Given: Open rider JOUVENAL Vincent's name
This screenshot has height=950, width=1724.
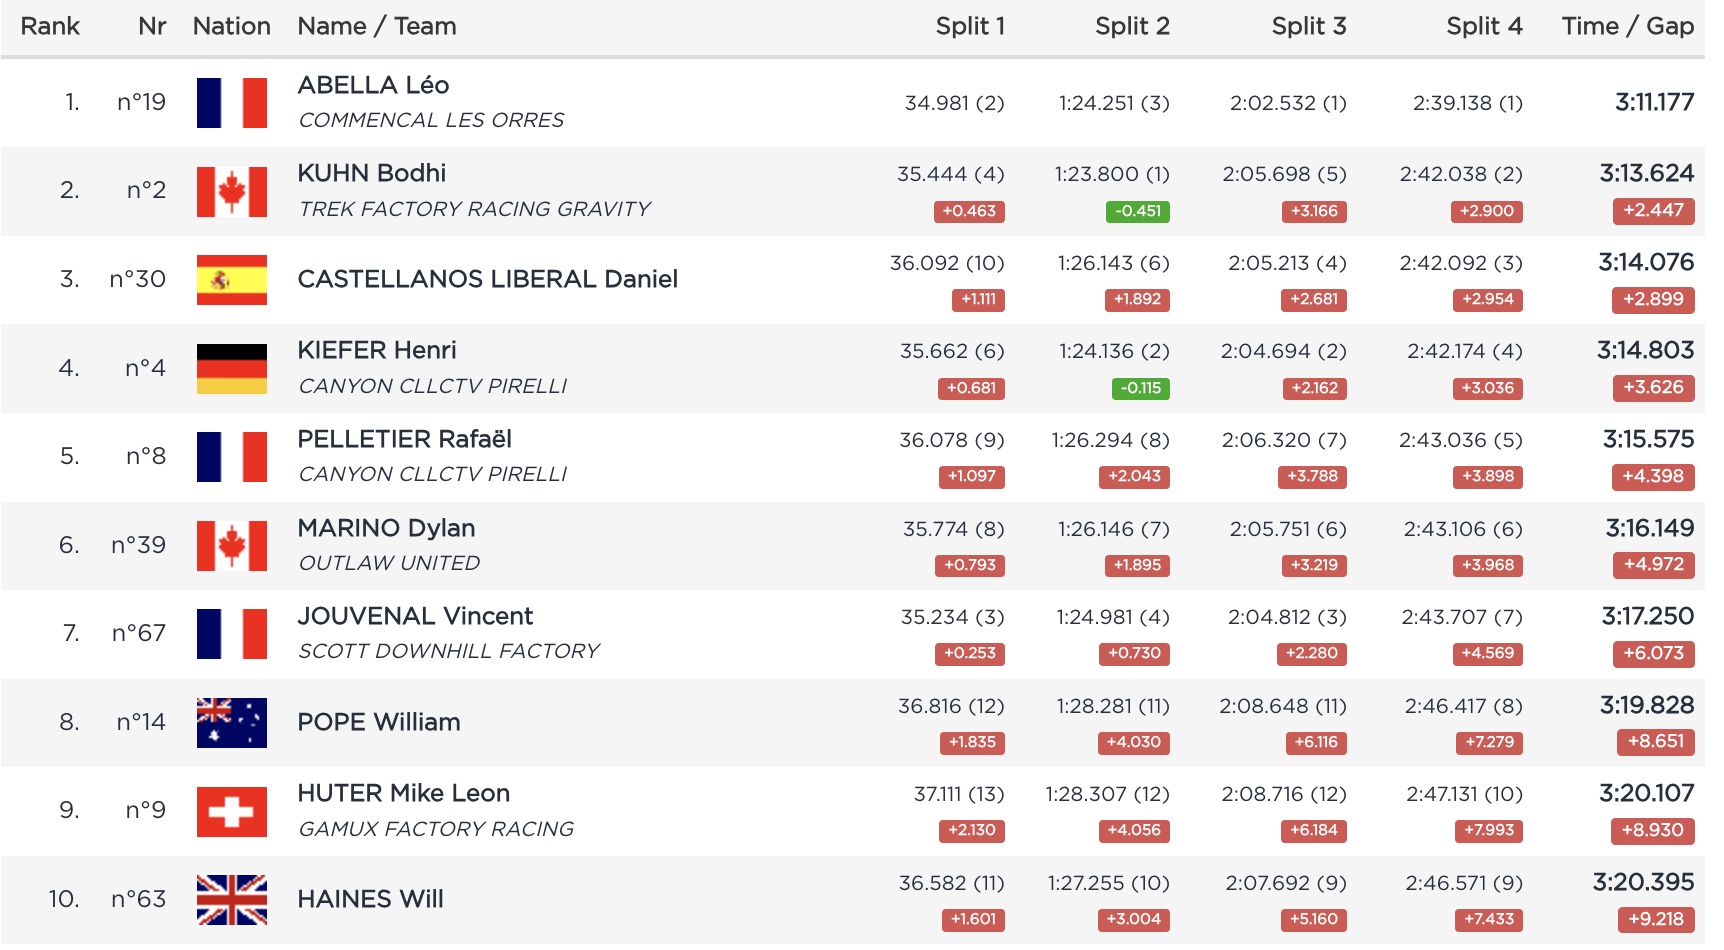Looking at the screenshot, I should (x=415, y=616).
